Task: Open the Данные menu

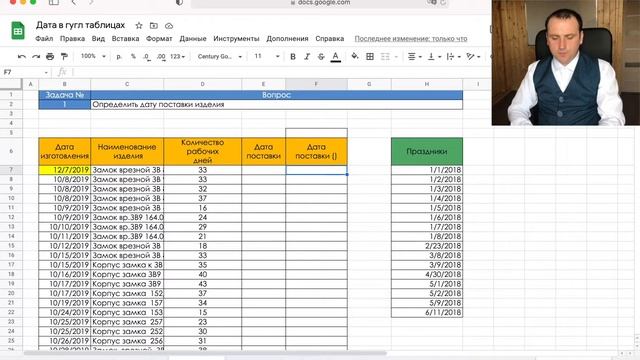Action: click(x=193, y=39)
